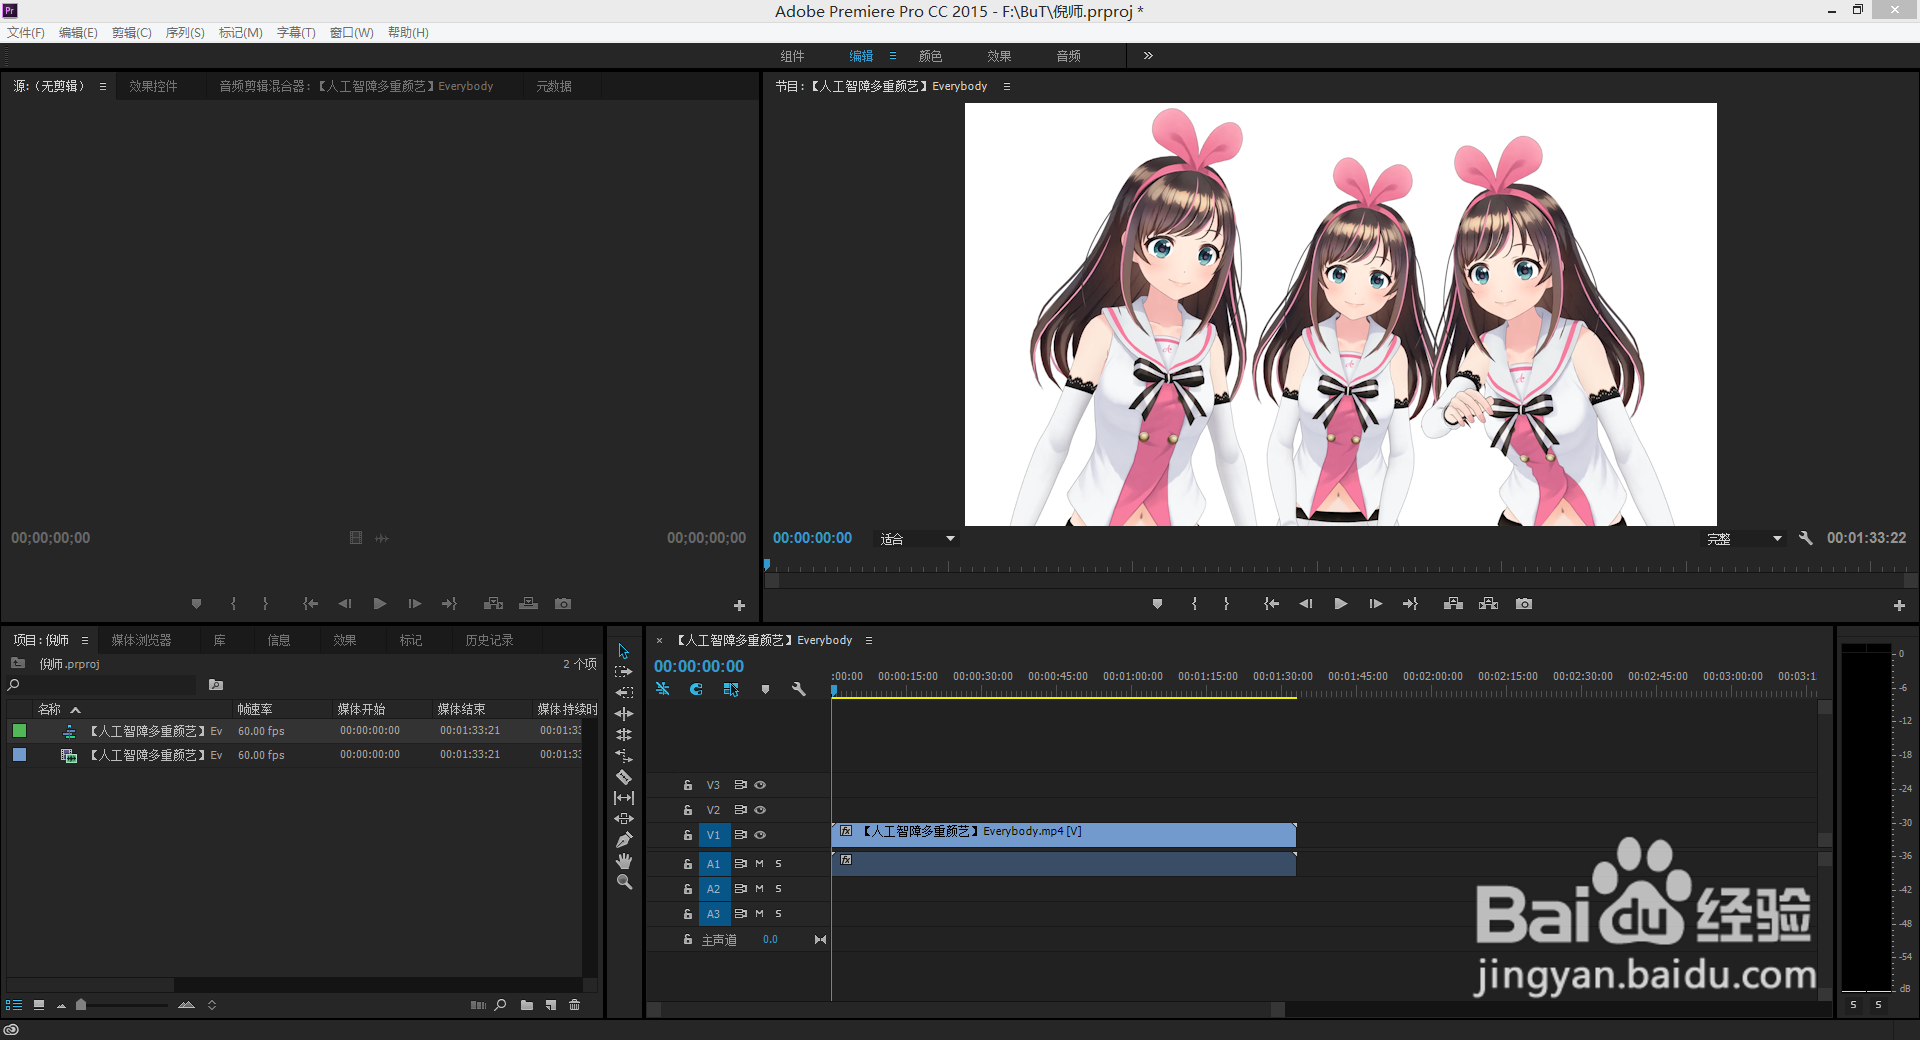This screenshot has height=1040, width=1920.
Task: Switch to the 颜色 workspace
Action: pyautogui.click(x=930, y=56)
